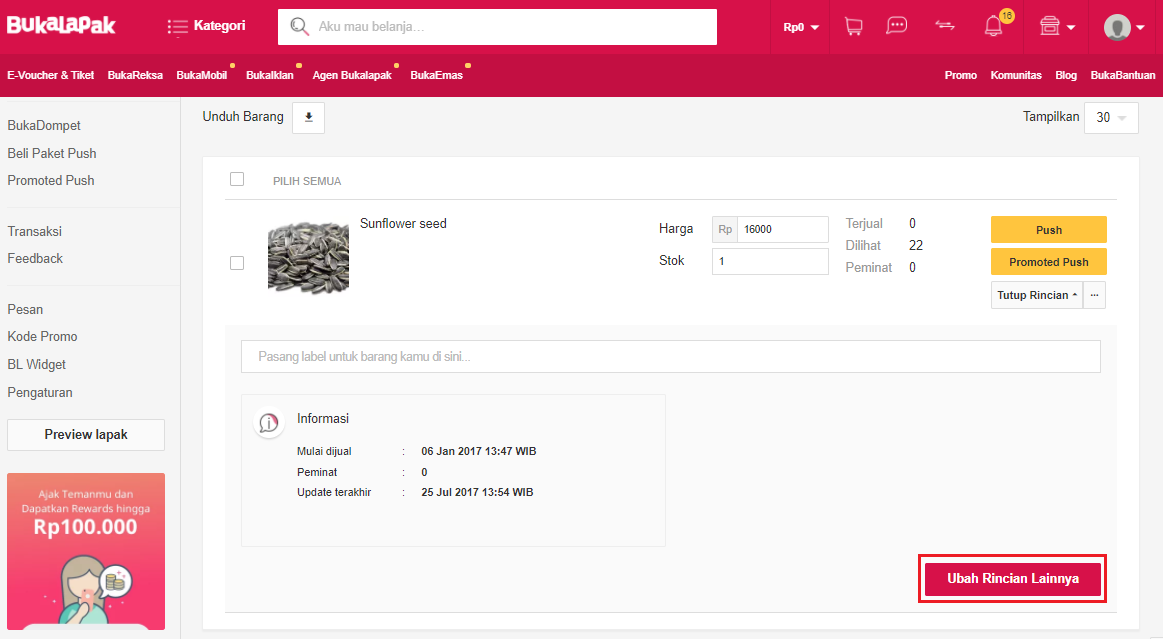This screenshot has width=1163, height=639.
Task: Collapse details with Tutup Rincian
Action: click(1037, 295)
